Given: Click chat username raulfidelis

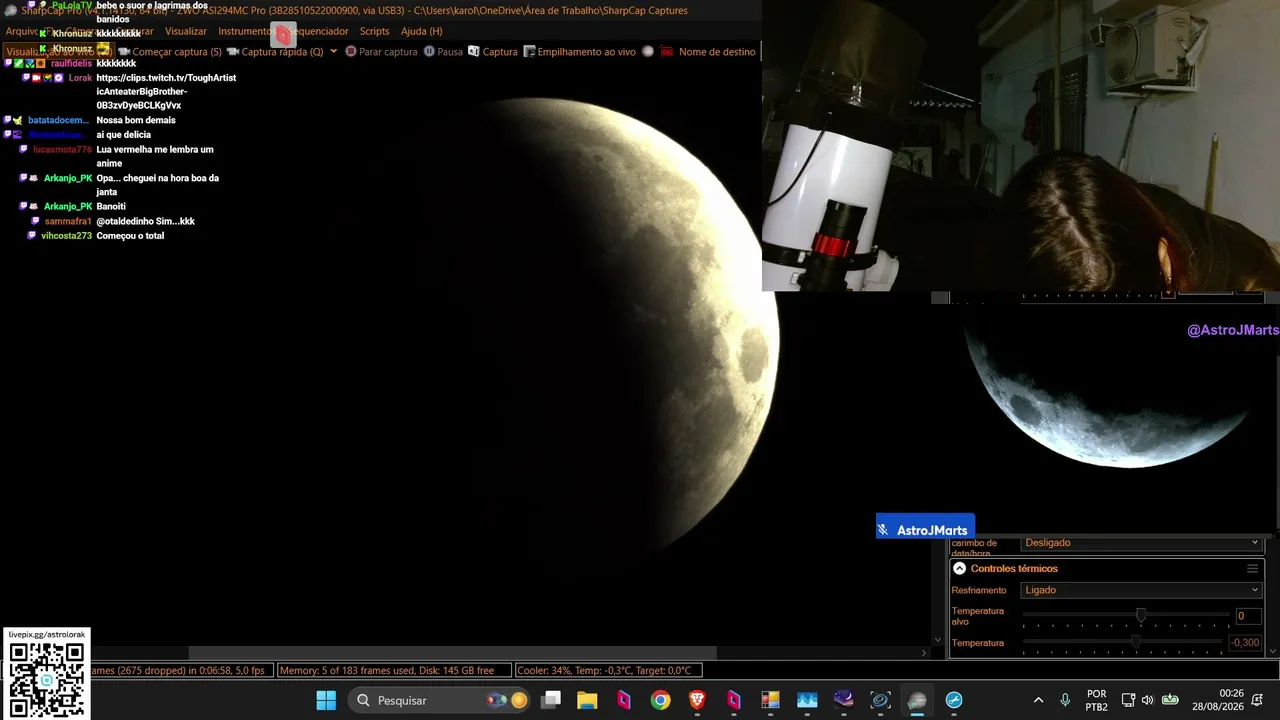Looking at the screenshot, I should (71, 64).
